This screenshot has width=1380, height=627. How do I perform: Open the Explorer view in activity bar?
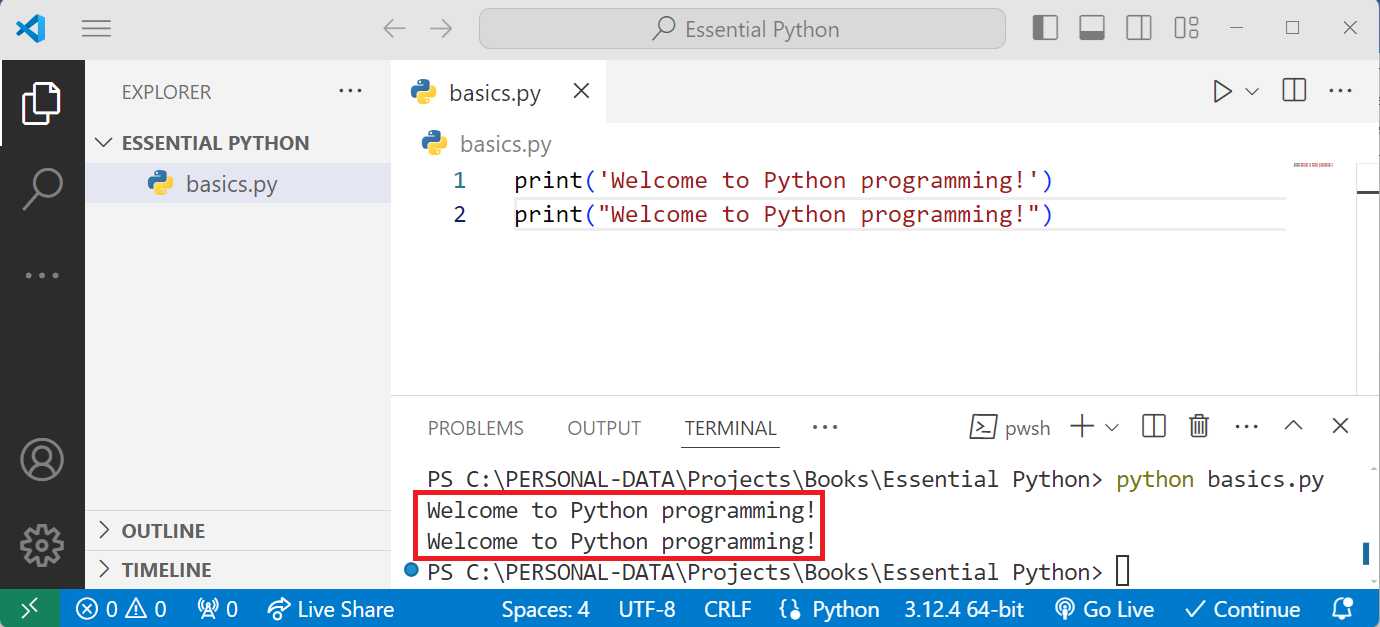pyautogui.click(x=41, y=103)
